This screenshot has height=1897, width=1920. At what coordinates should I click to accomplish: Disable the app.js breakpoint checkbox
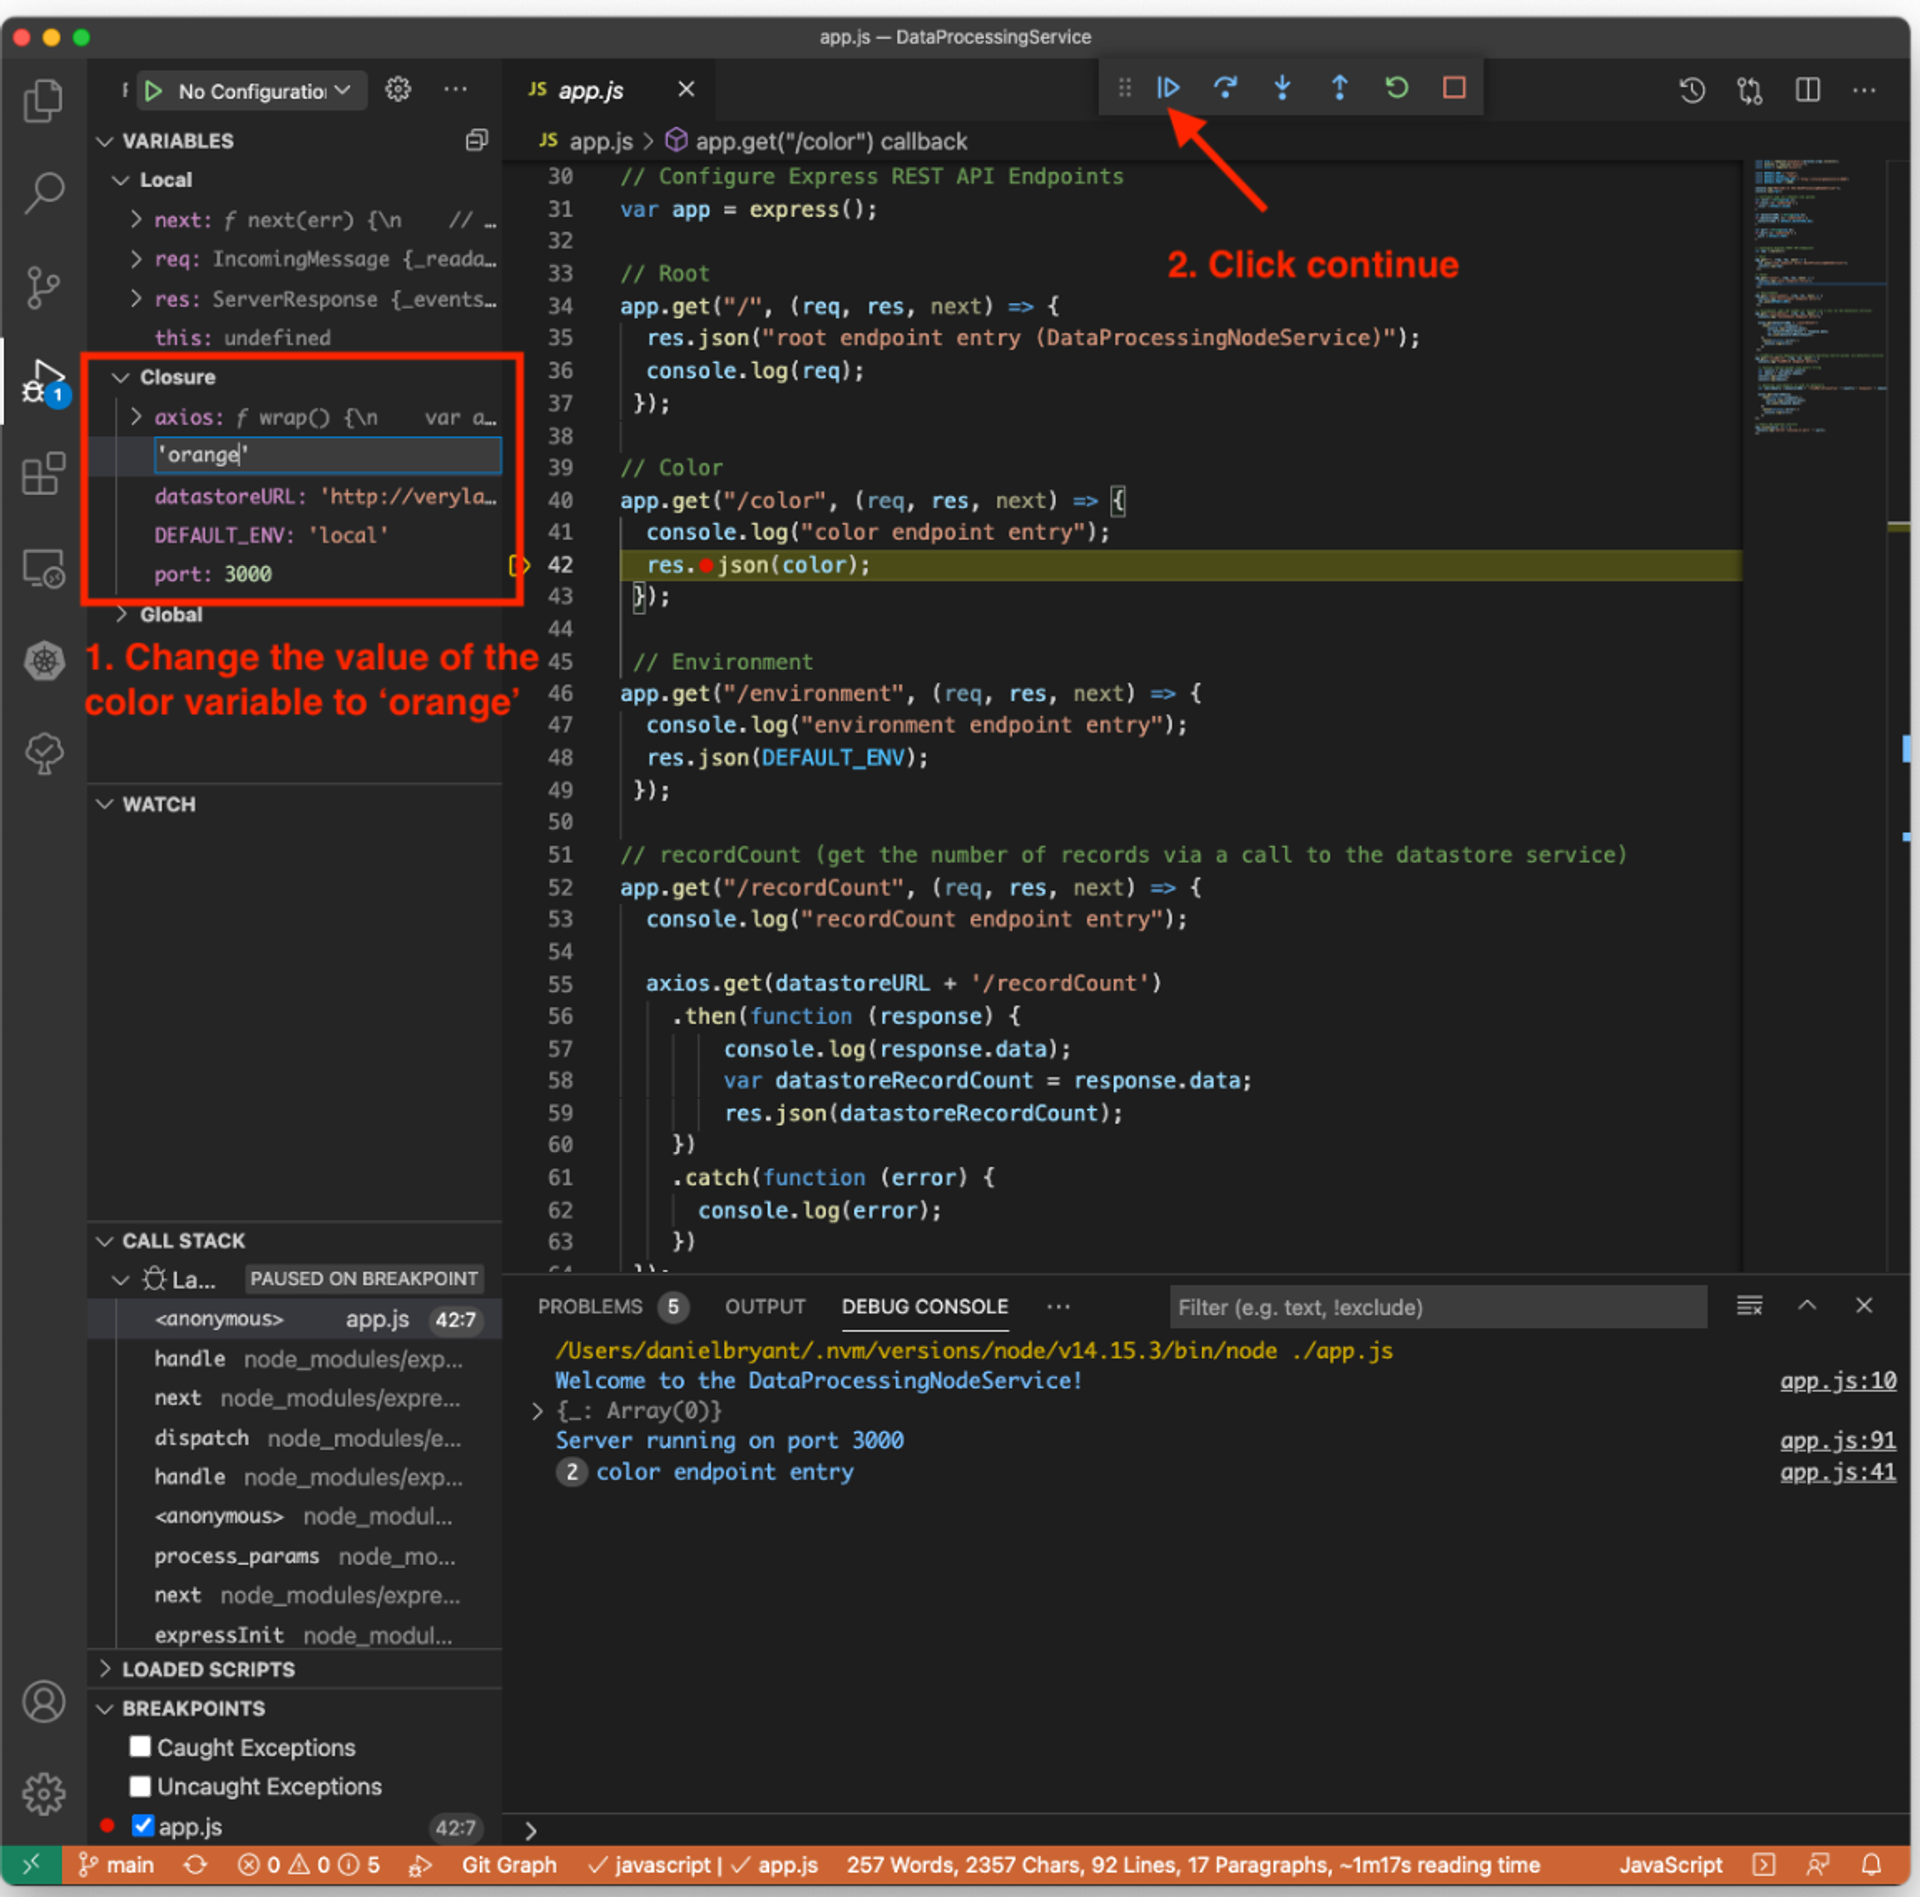pos(143,1826)
